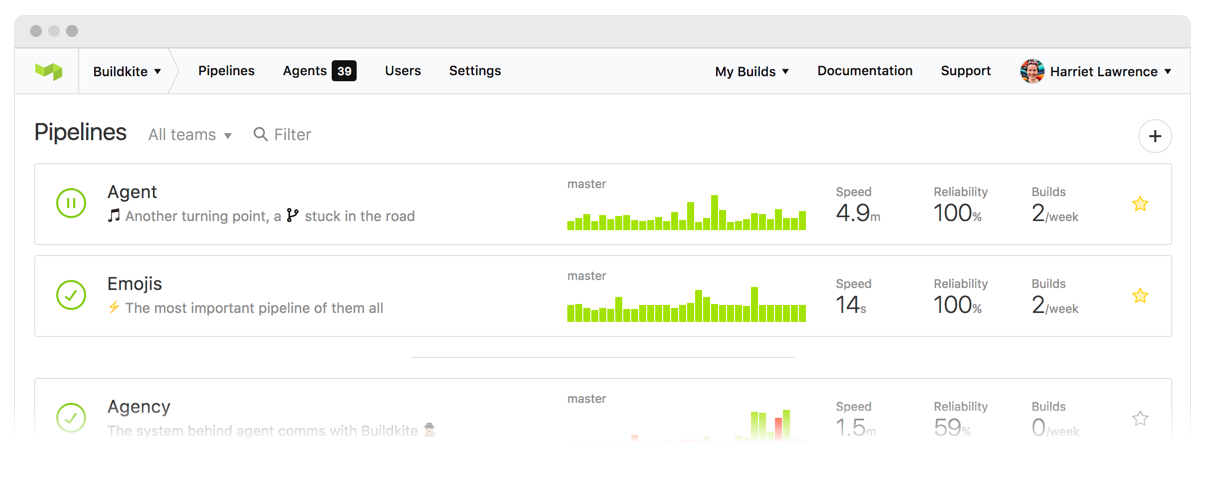This screenshot has height=494, width=1205.
Task: Click the Agent reliability value 100%
Action: point(958,213)
